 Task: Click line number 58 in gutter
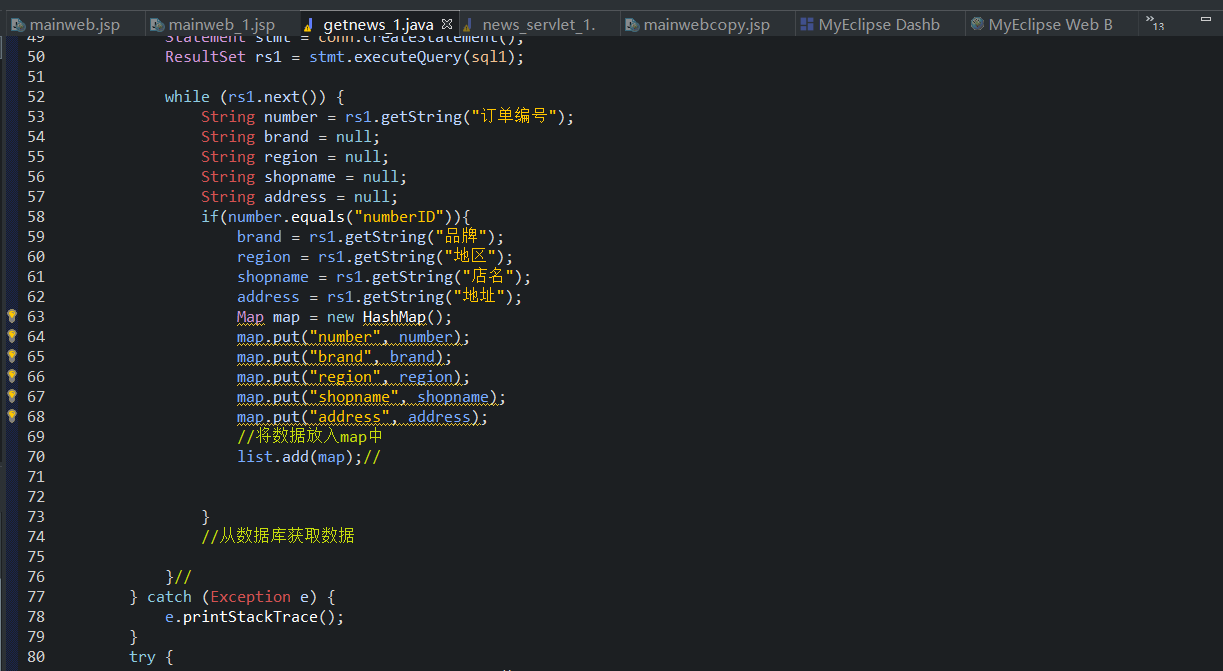point(36,217)
